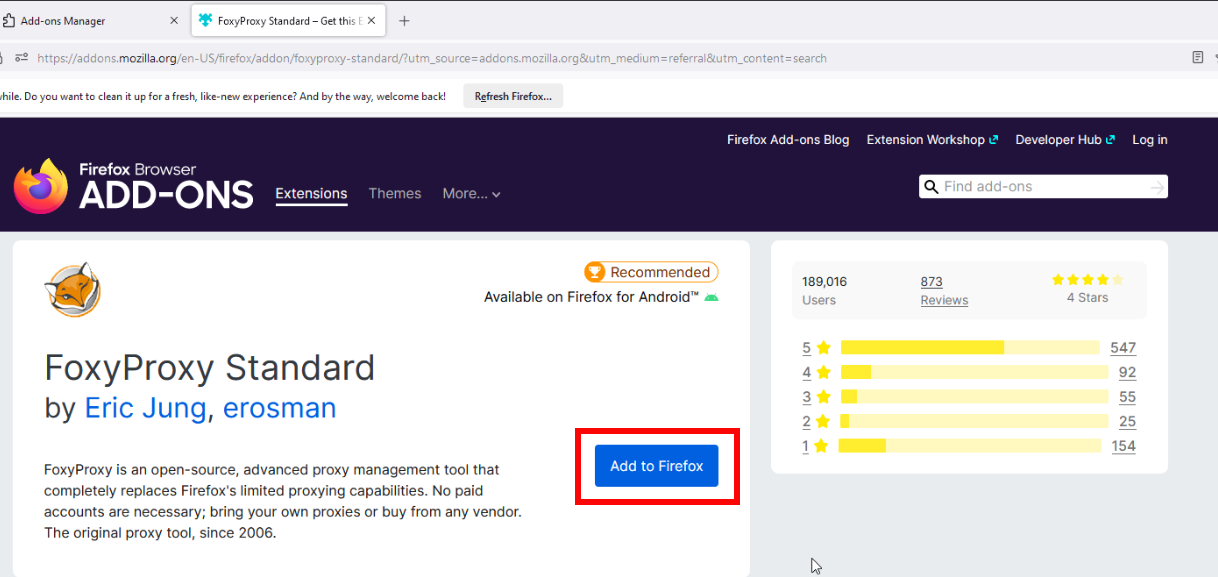Click the Firefox Browser Add-ons logo
This screenshot has width=1218, height=577.
coord(133,186)
